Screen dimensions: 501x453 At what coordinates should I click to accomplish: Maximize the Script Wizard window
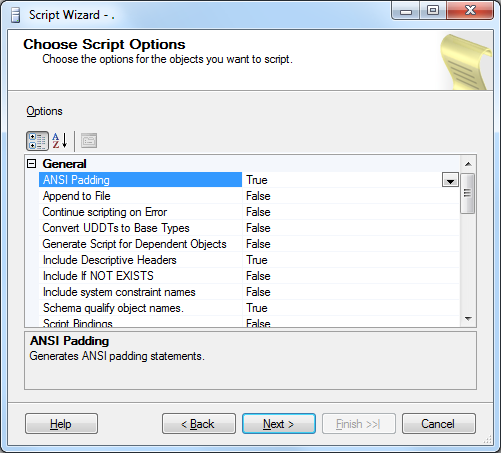(x=433, y=11)
